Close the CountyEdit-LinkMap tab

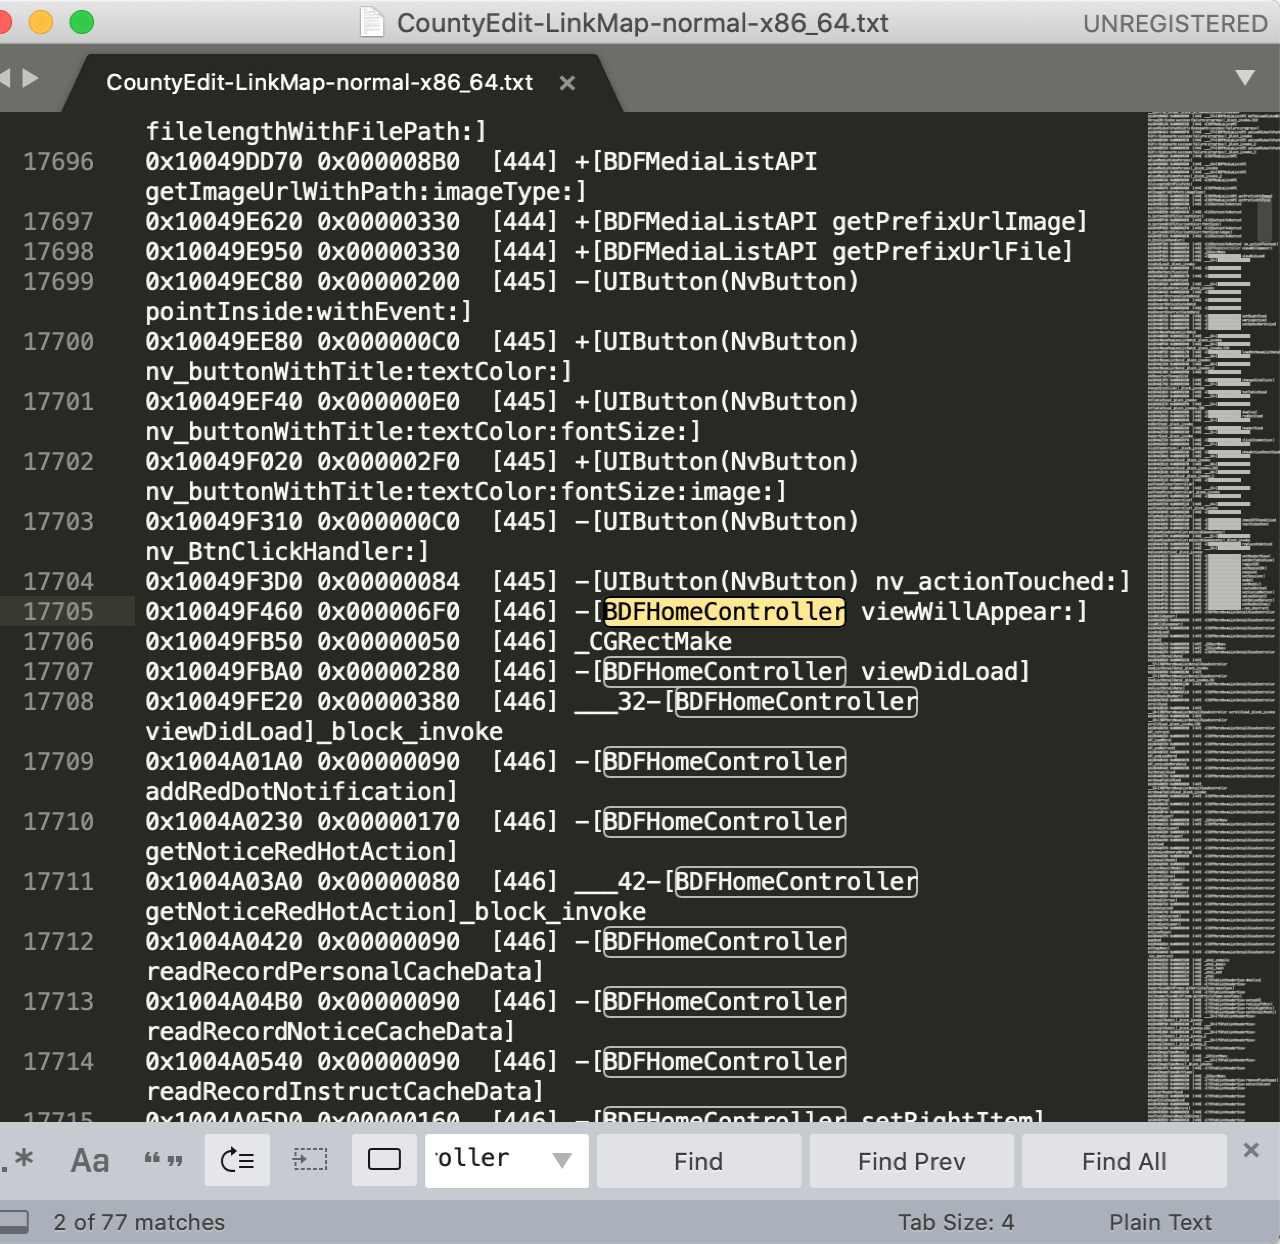tap(567, 83)
